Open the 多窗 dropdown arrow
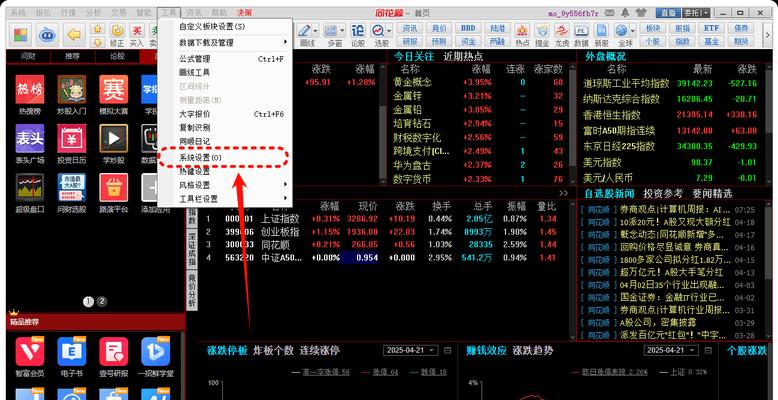 [342, 31]
